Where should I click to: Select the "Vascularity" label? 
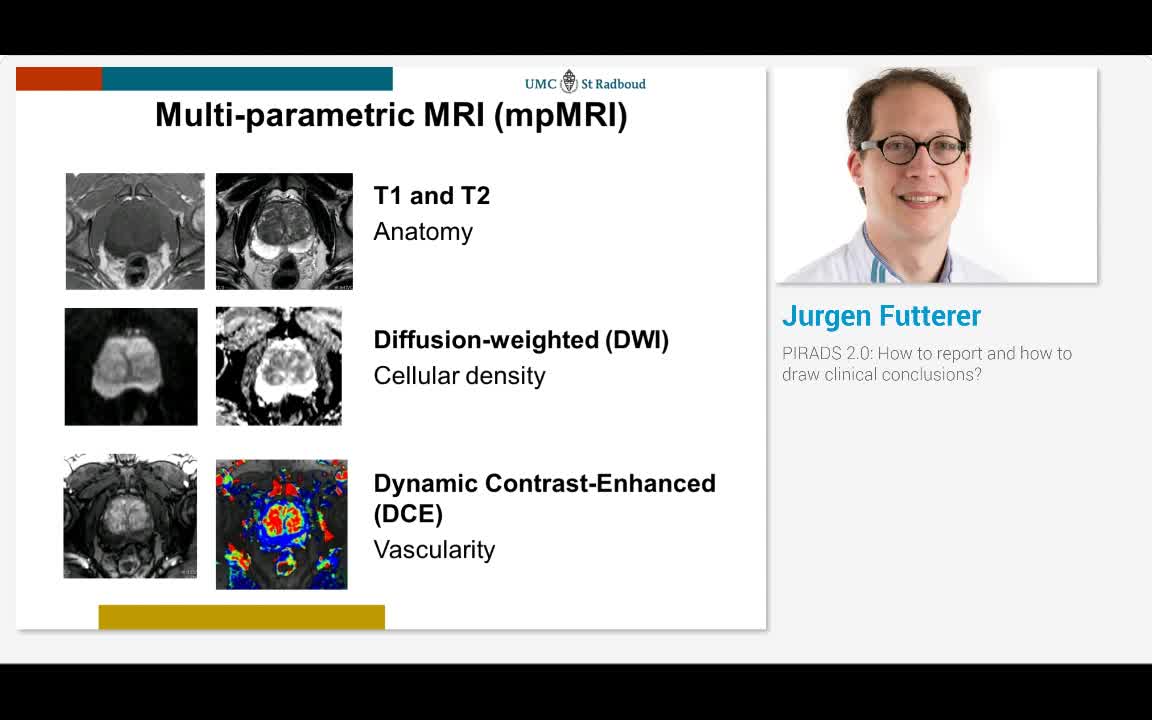(434, 550)
